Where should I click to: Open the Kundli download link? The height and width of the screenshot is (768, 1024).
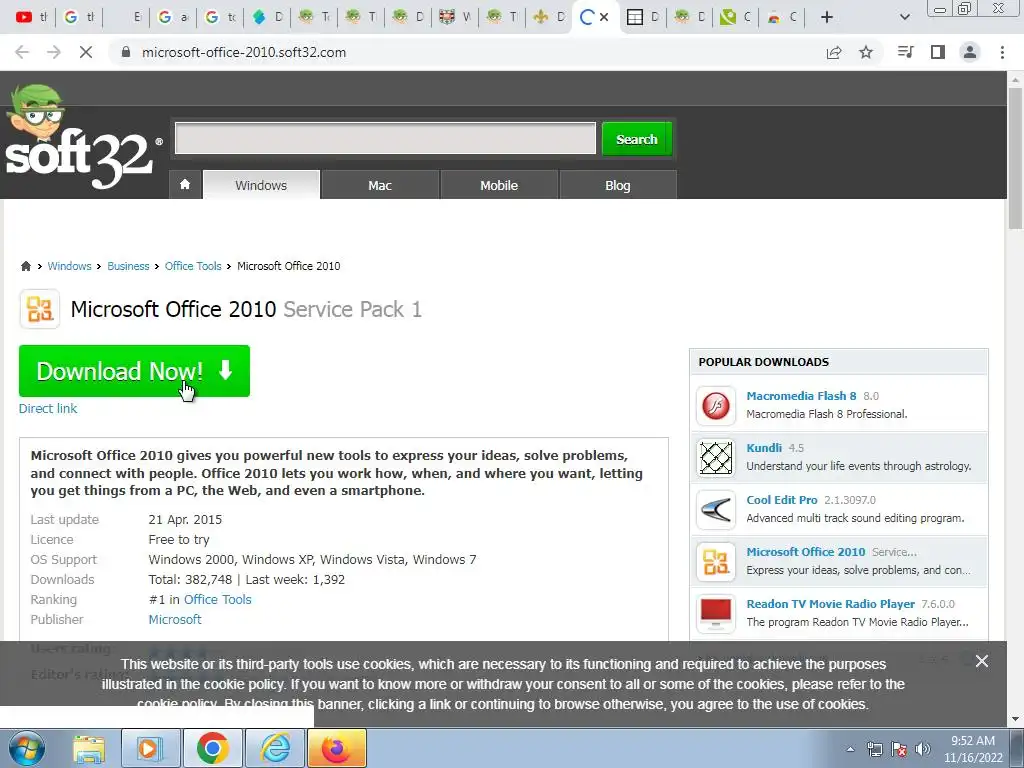(764, 448)
